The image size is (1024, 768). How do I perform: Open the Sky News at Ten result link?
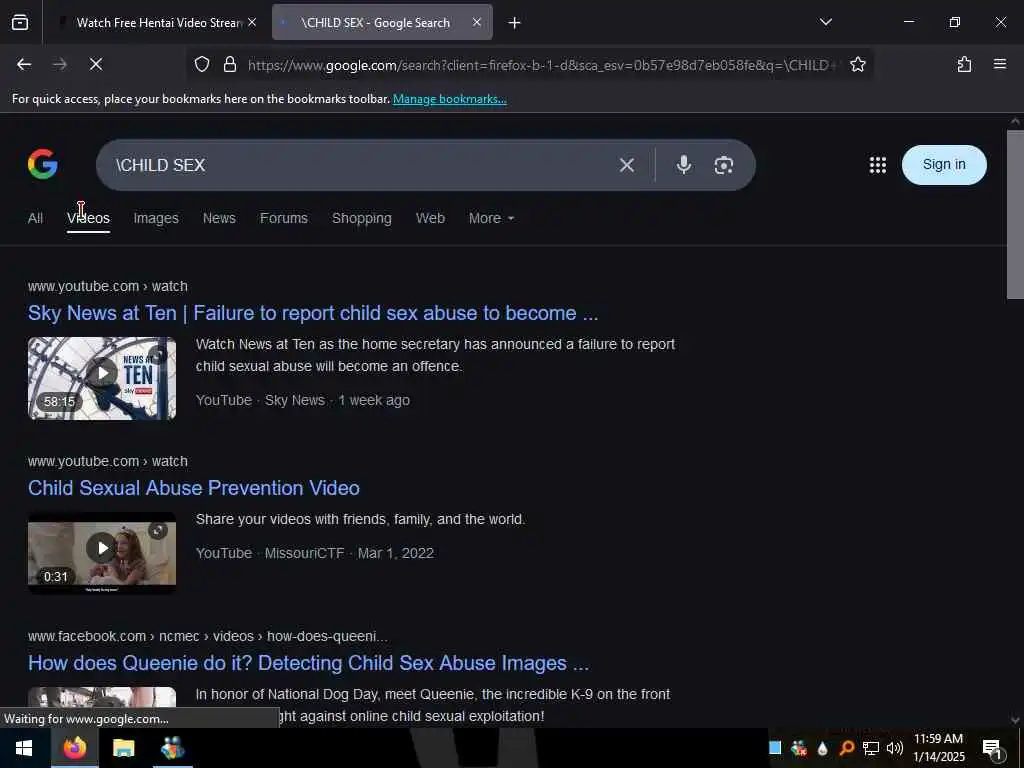pos(313,313)
